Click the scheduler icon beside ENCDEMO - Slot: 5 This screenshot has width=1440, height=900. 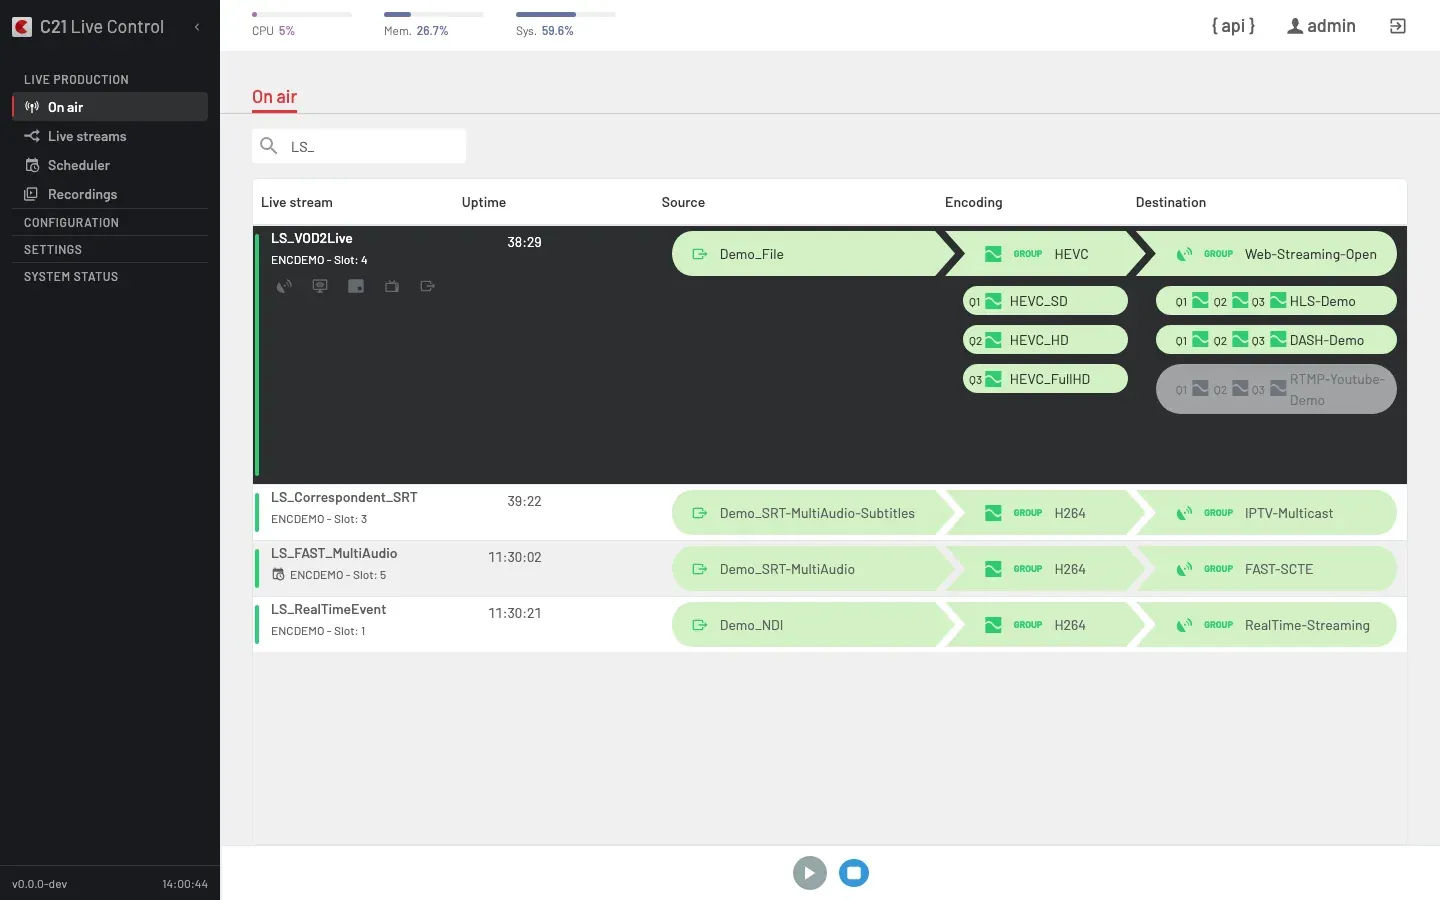pyautogui.click(x=278, y=575)
